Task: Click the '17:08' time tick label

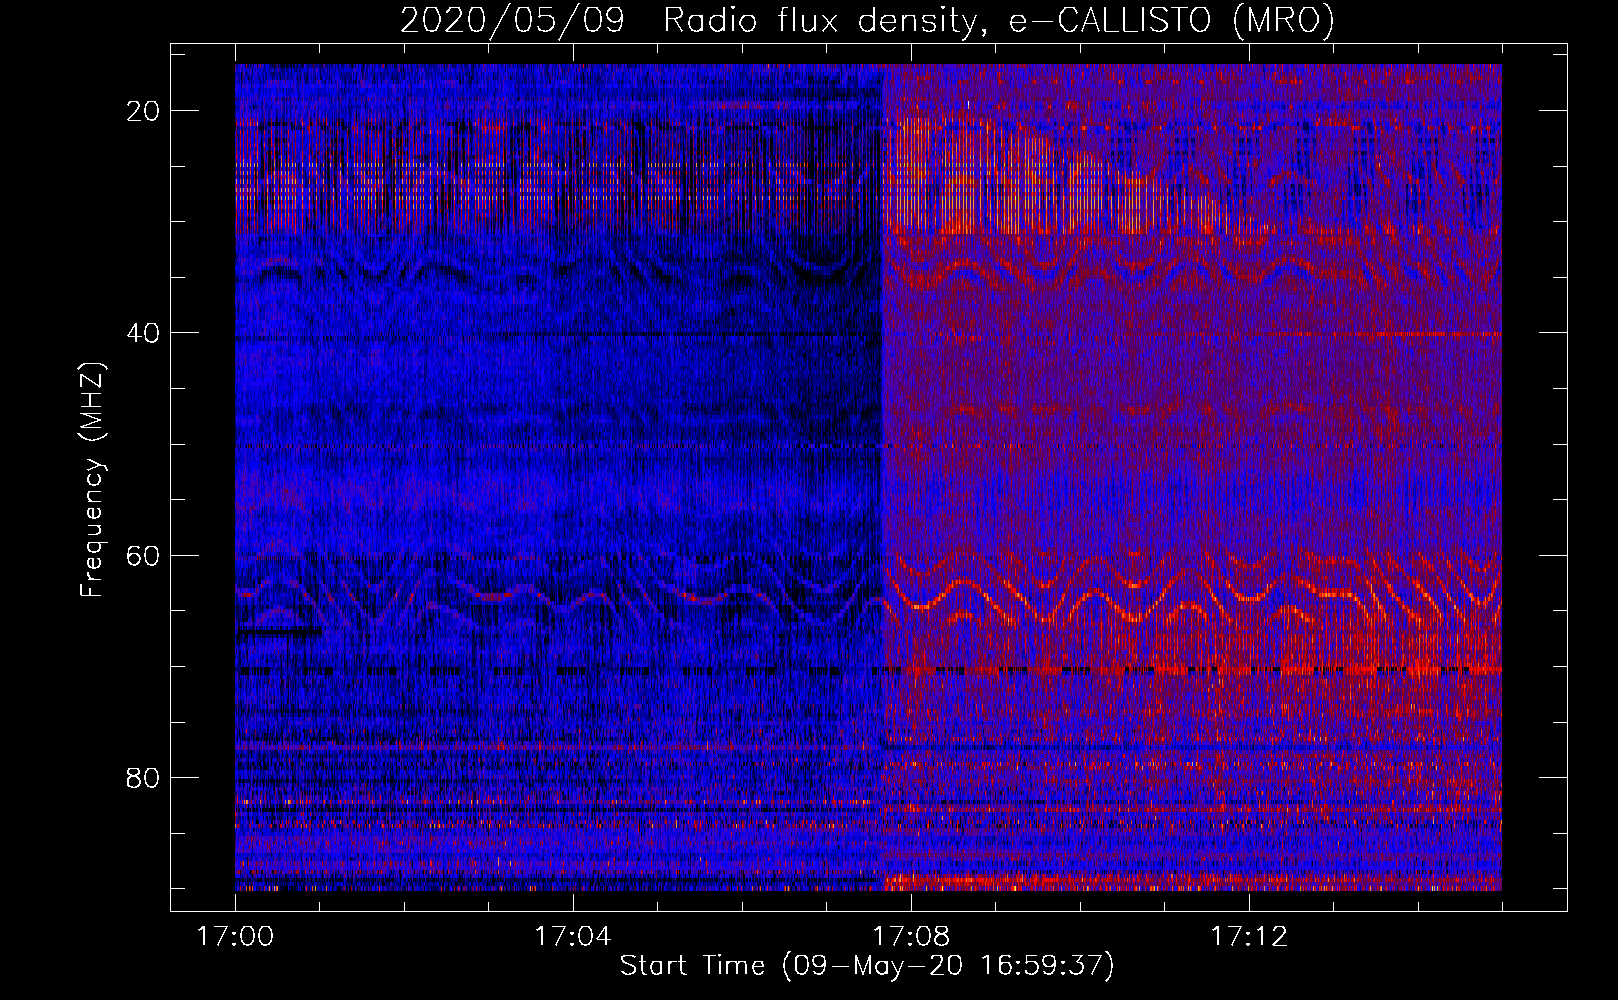Action: pos(910,936)
